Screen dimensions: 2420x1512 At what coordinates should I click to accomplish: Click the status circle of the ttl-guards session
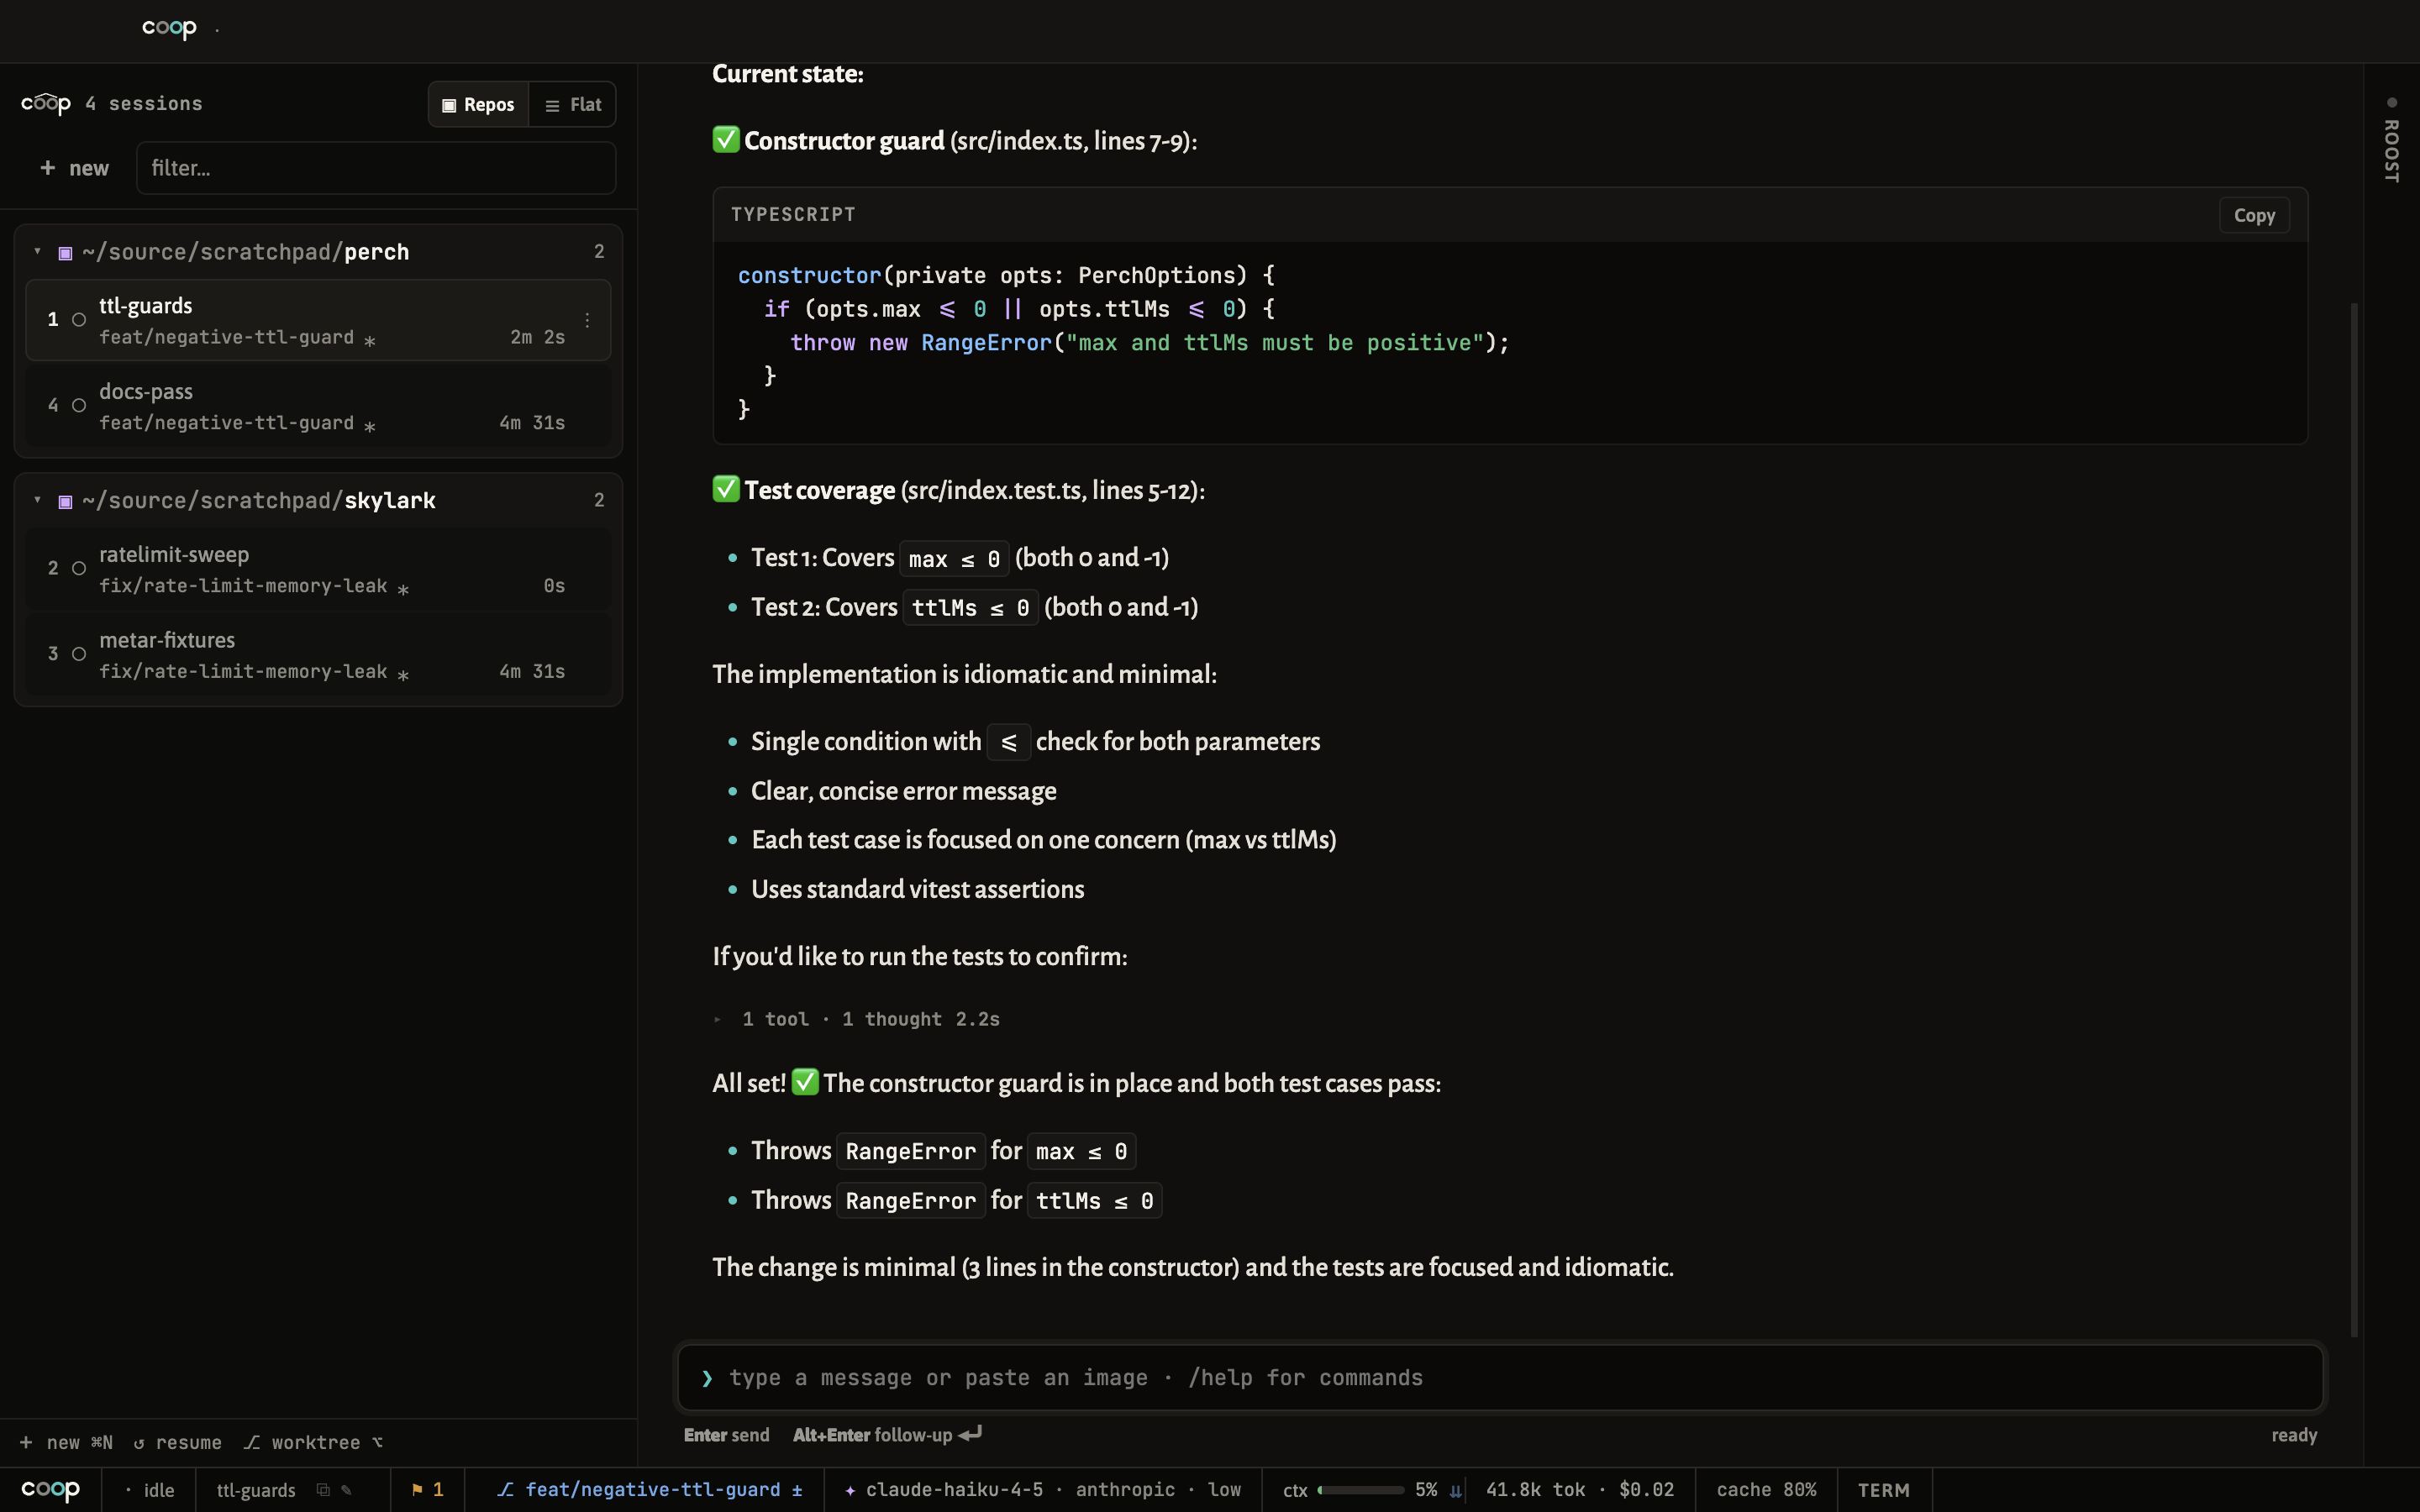(x=79, y=320)
